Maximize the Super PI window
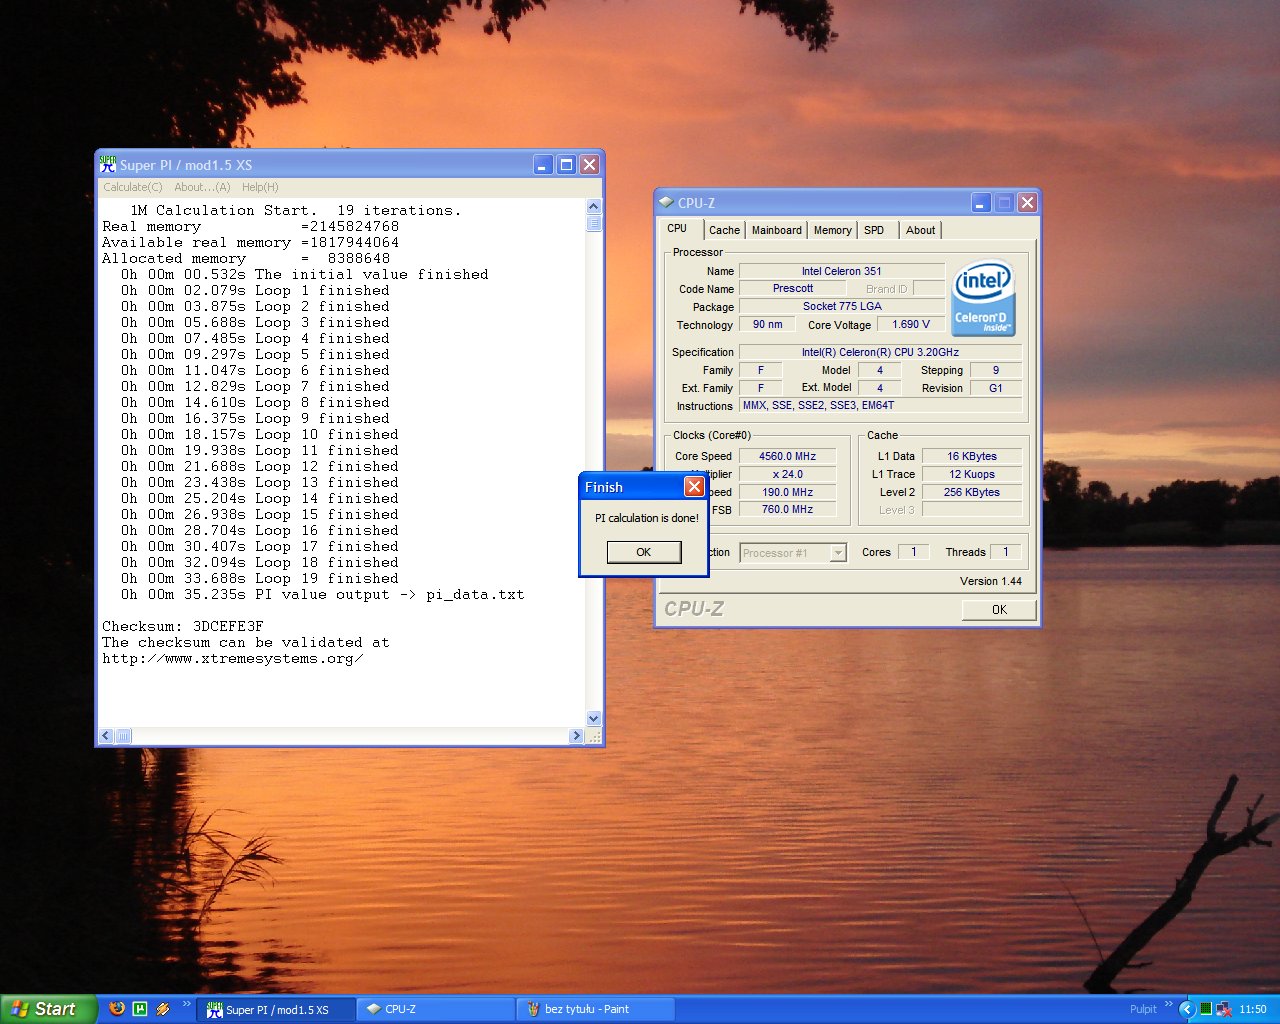 tap(566, 165)
